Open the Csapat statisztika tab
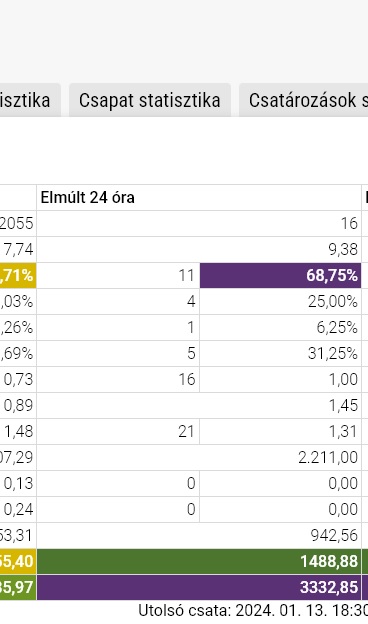This screenshot has width=368, height=624. coord(150,100)
